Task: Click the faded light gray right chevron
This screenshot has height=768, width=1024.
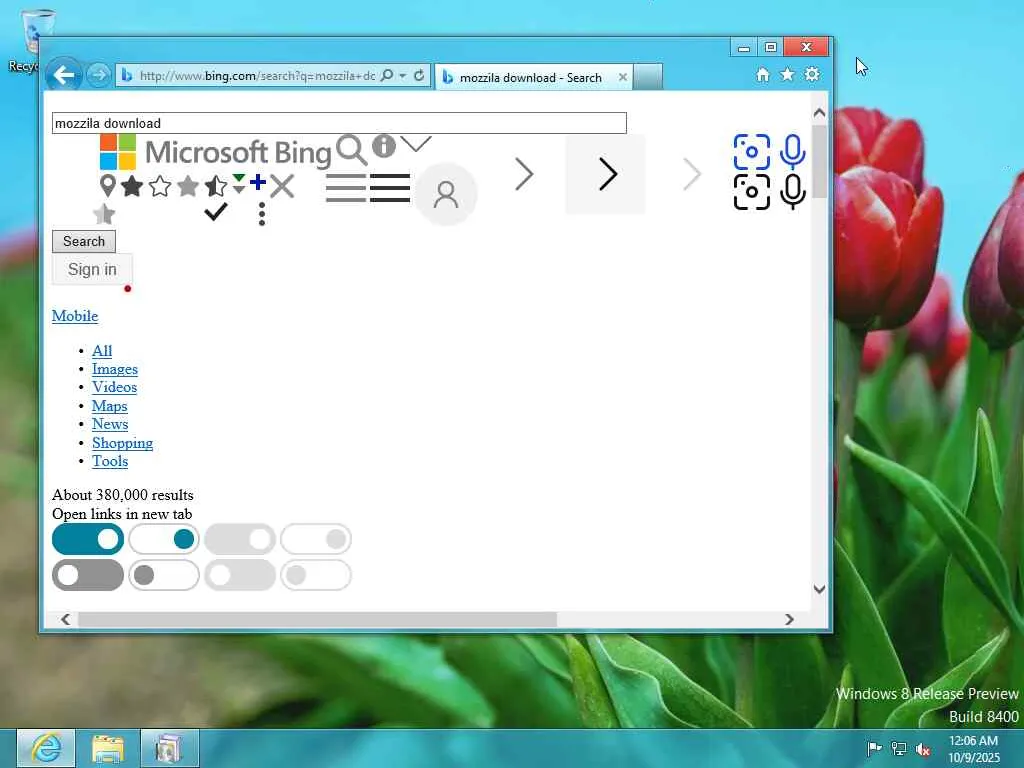Action: tap(692, 174)
